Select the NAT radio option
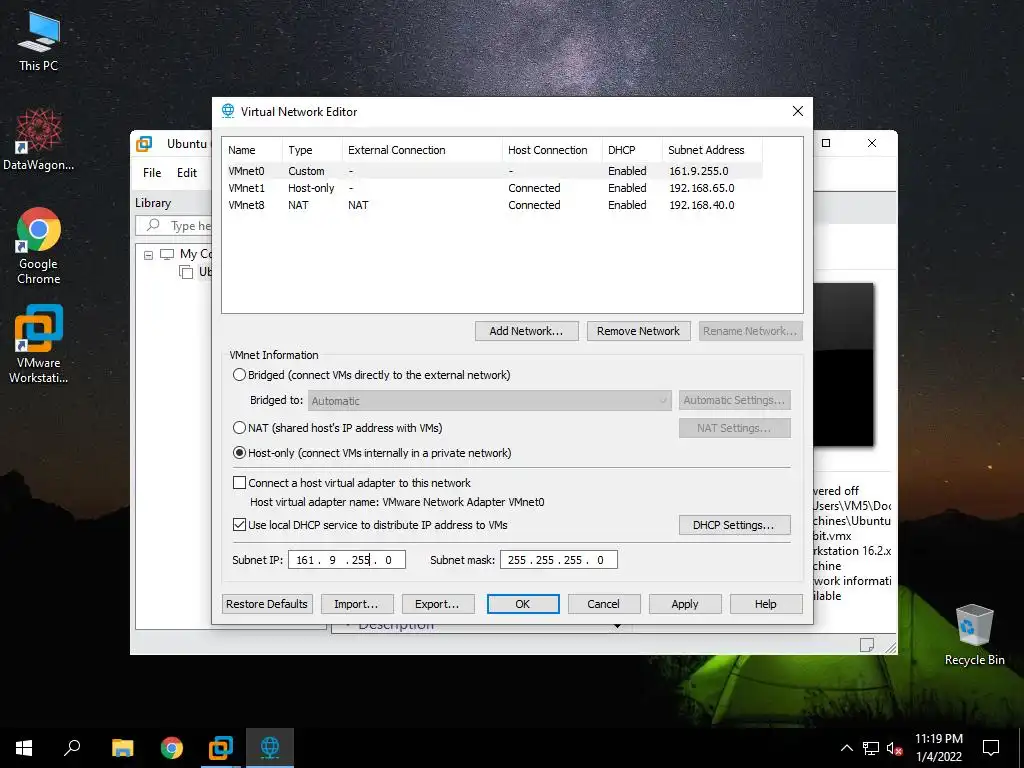Image resolution: width=1024 pixels, height=768 pixels. tap(239, 428)
